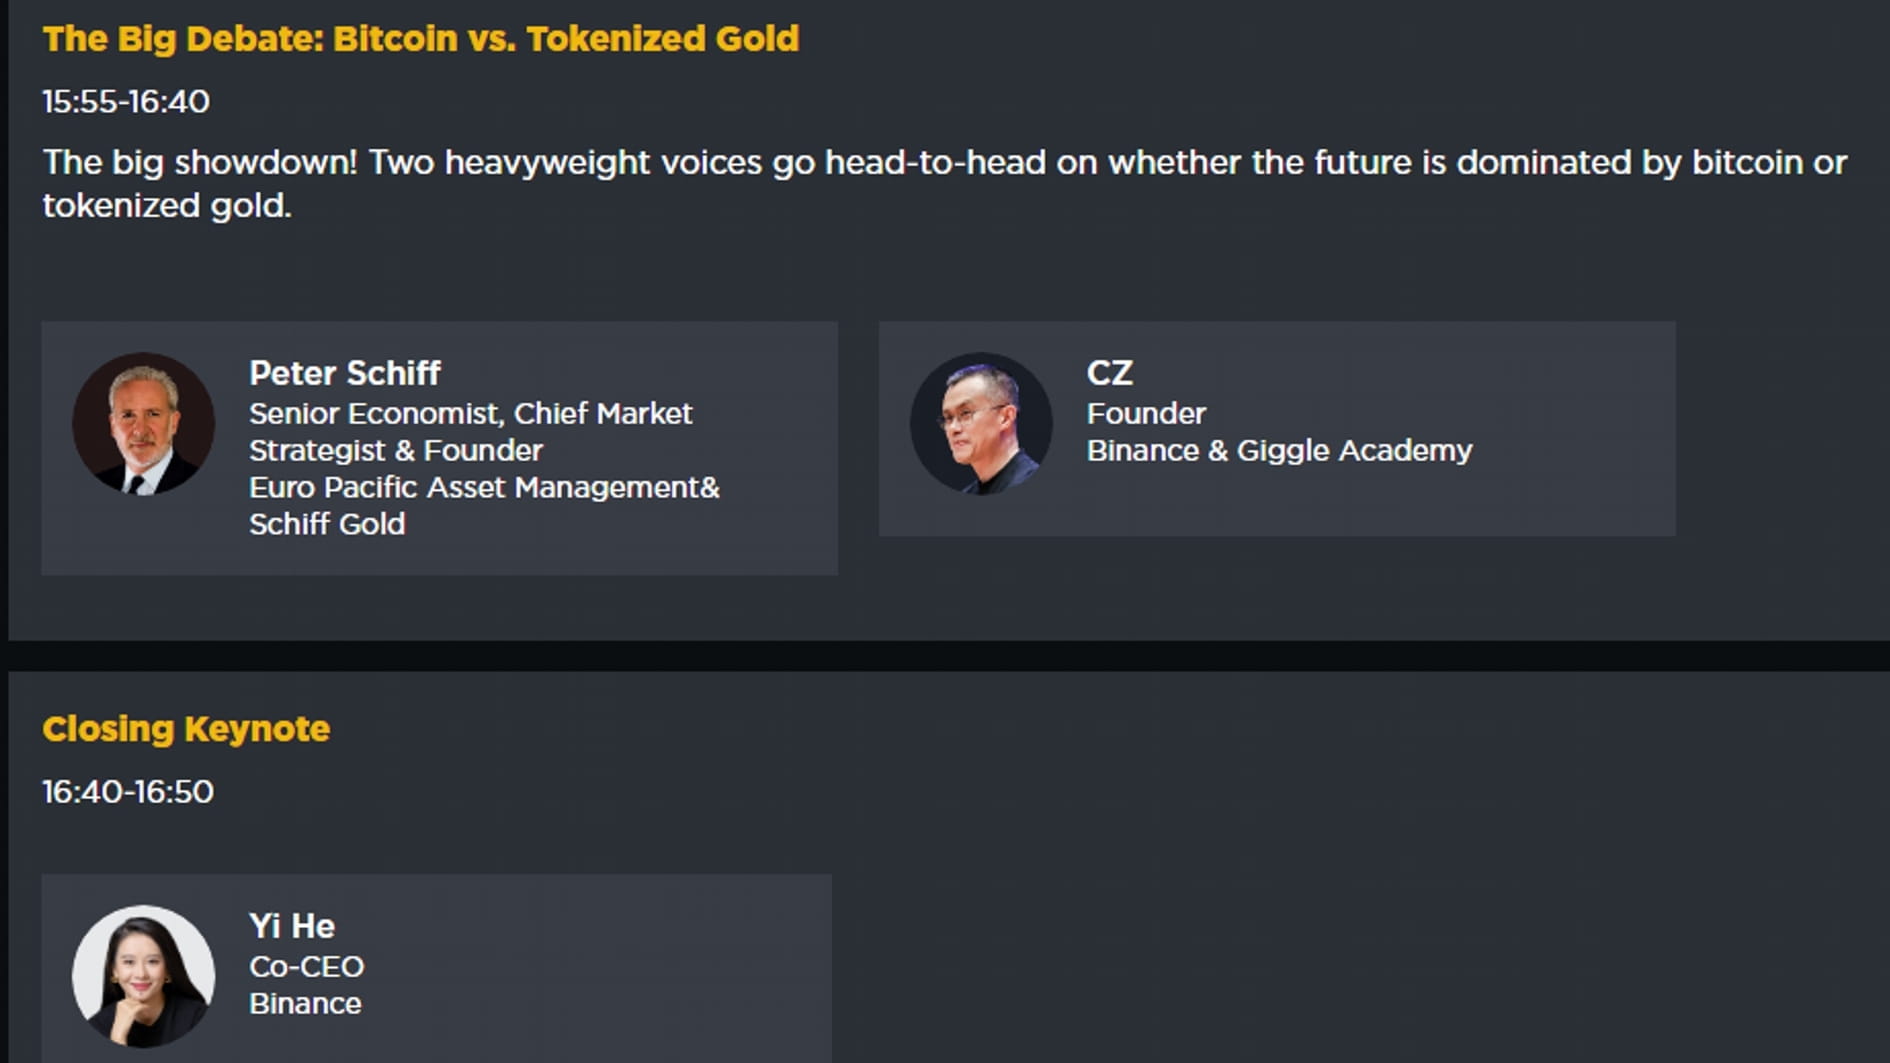Click Binance & Giggle Academy text
This screenshot has width=1890, height=1063.
1279,451
